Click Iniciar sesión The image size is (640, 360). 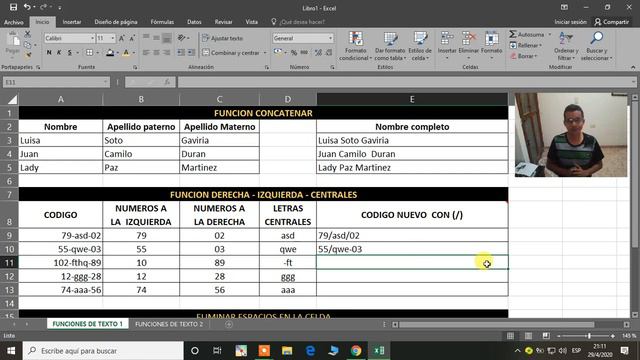click(570, 22)
